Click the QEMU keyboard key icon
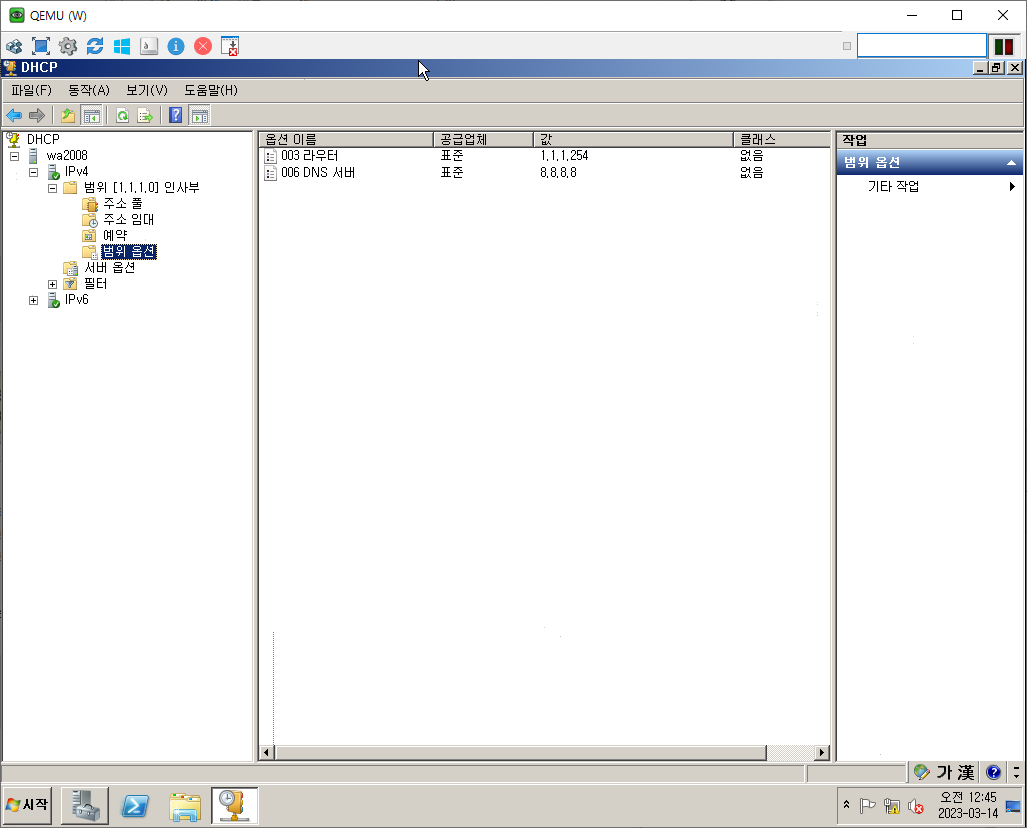 [x=149, y=46]
